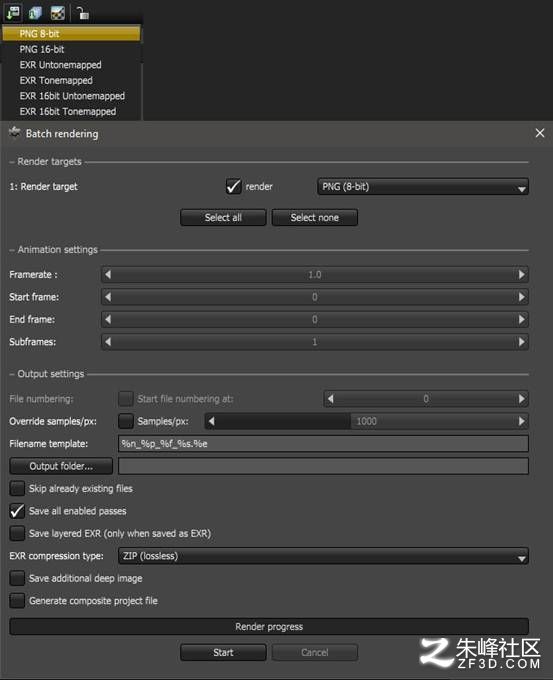553x680 pixels.
Task: Decrease Subframes using the left arrow
Action: (x=108, y=342)
